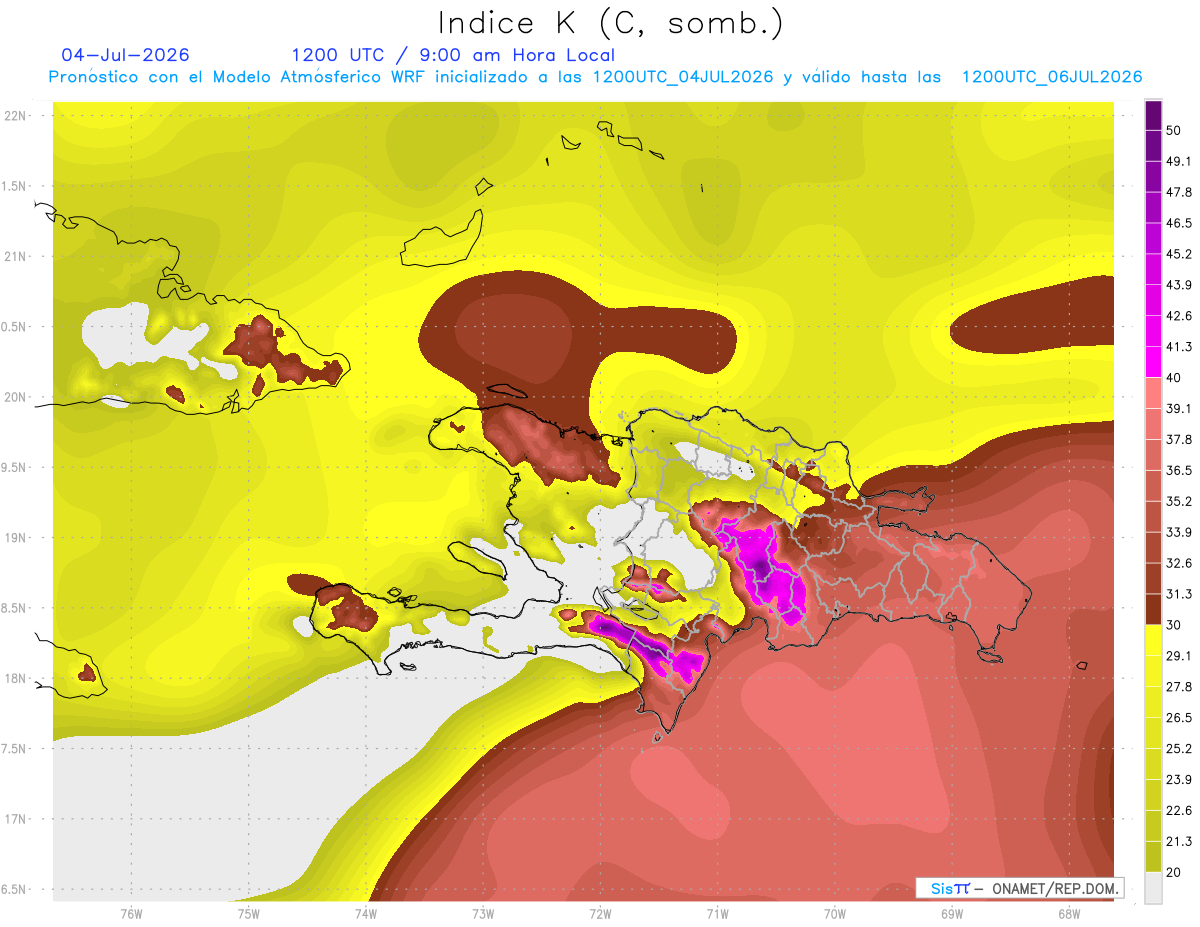Select the date text '04-Jul-2026'
Screen dimensions: 1200x927
pyautogui.click(x=125, y=55)
